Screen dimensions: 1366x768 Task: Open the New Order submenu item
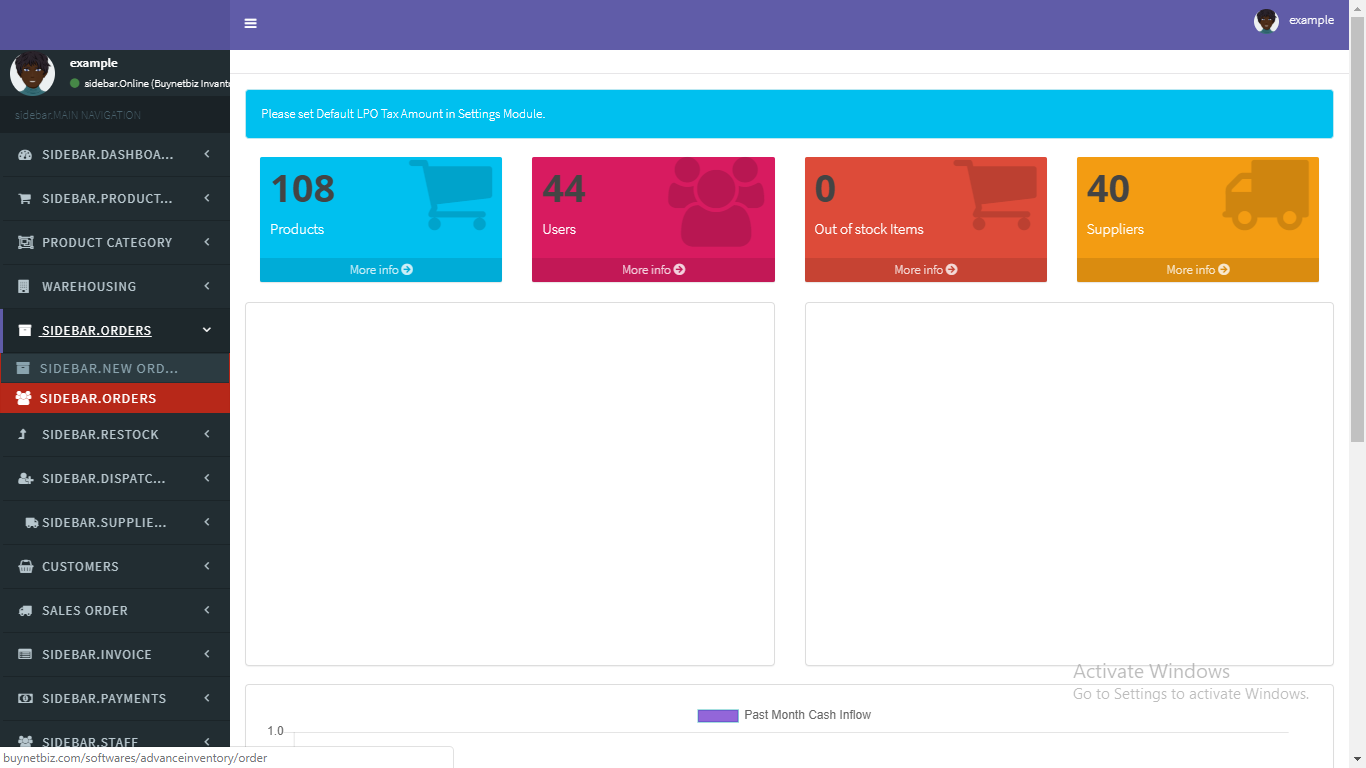click(x=108, y=369)
